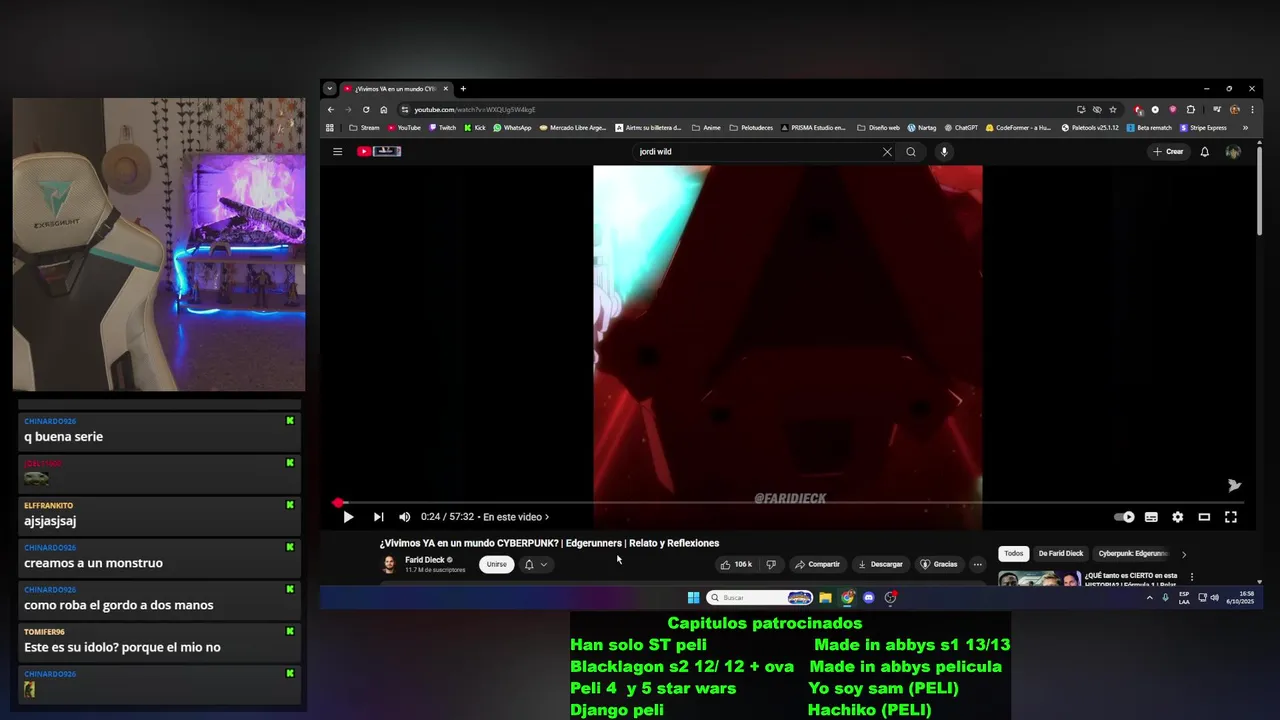
Task: Open Chrome three-dot menu
Action: 1252,110
